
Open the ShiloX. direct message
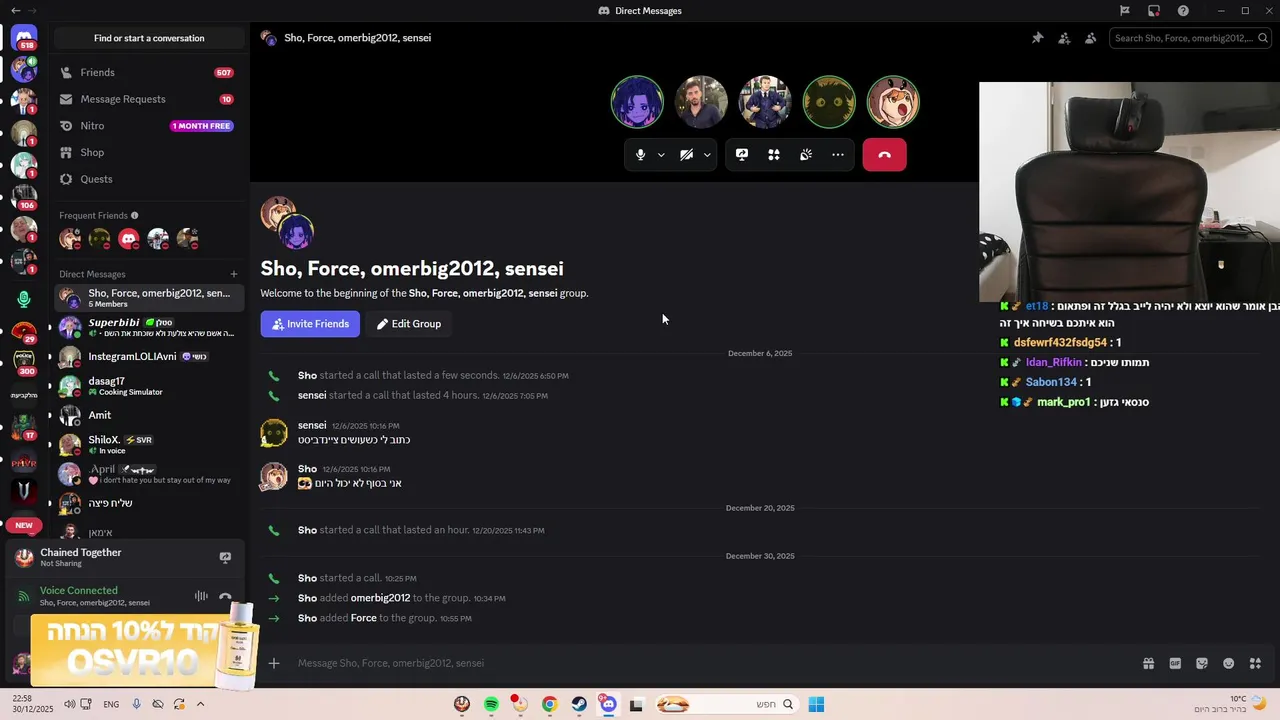tap(148, 445)
